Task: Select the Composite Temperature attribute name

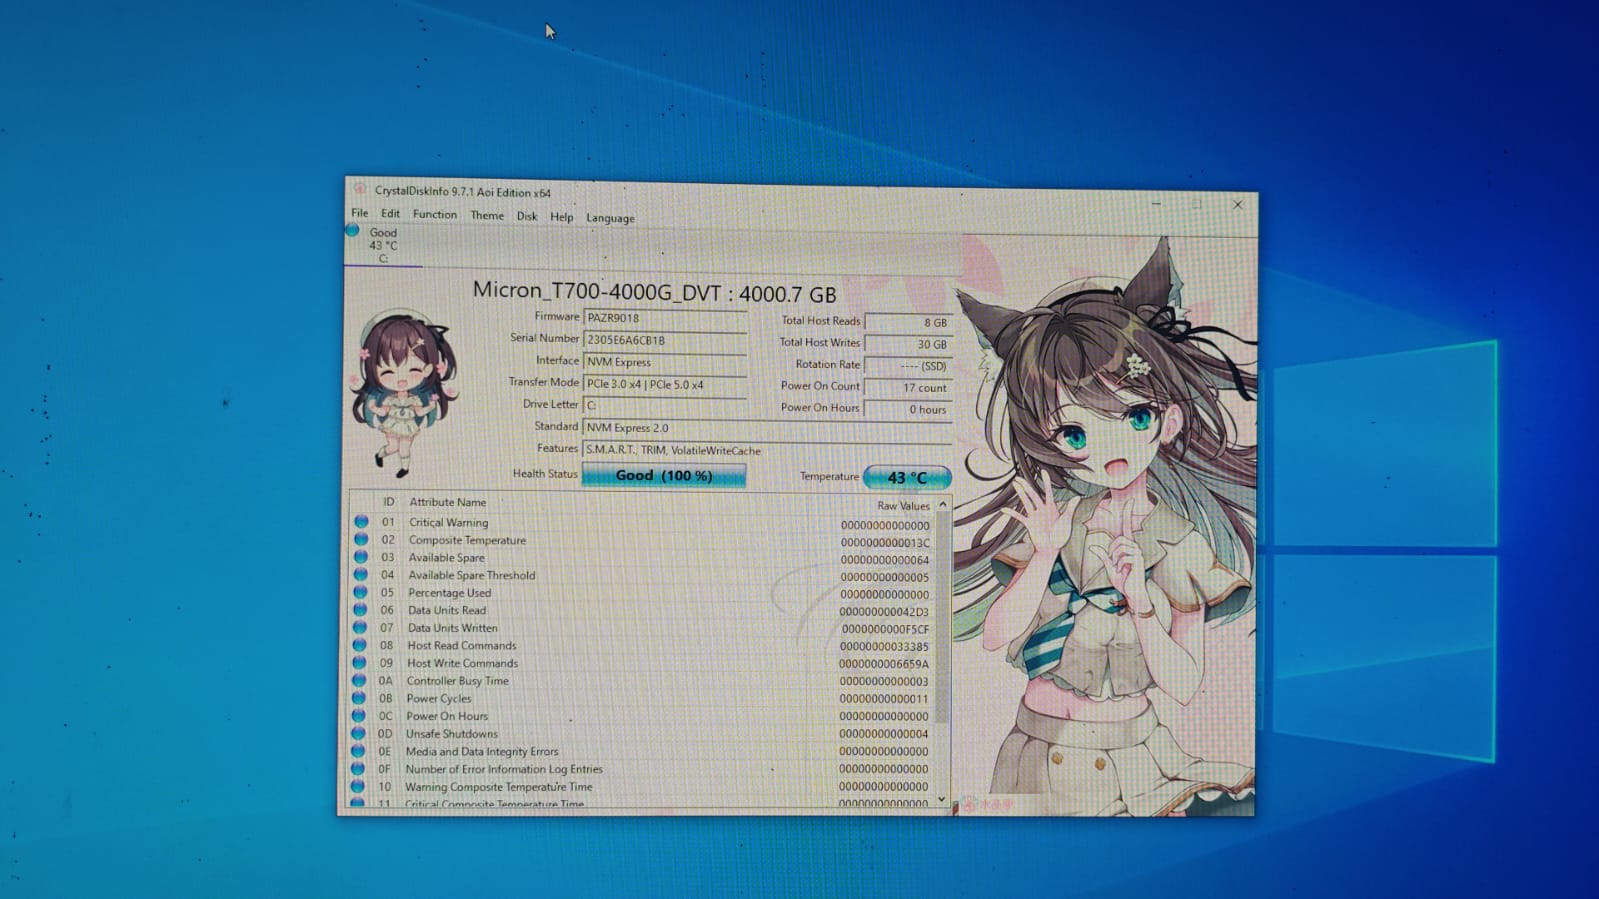Action: (x=467, y=540)
